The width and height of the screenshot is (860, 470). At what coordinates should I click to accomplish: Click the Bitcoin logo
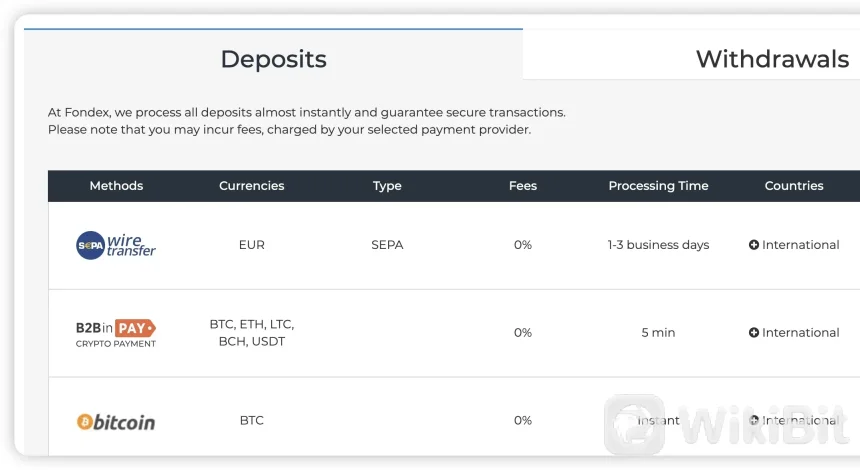tap(116, 422)
